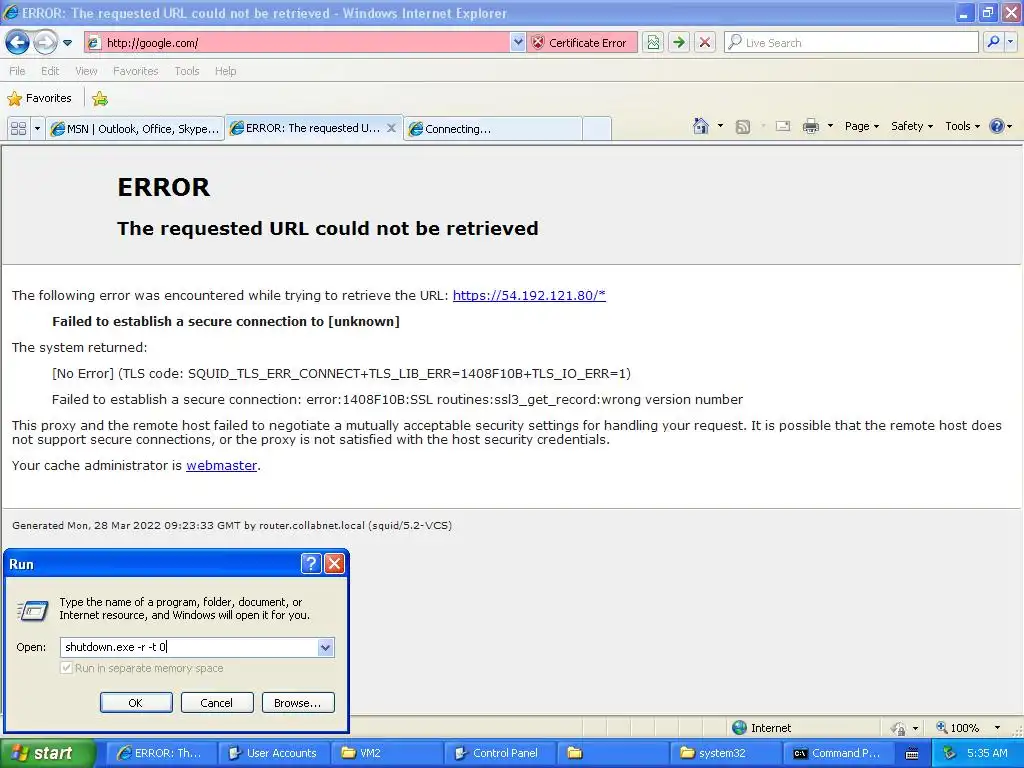Open the Safety command bar menu

(912, 126)
